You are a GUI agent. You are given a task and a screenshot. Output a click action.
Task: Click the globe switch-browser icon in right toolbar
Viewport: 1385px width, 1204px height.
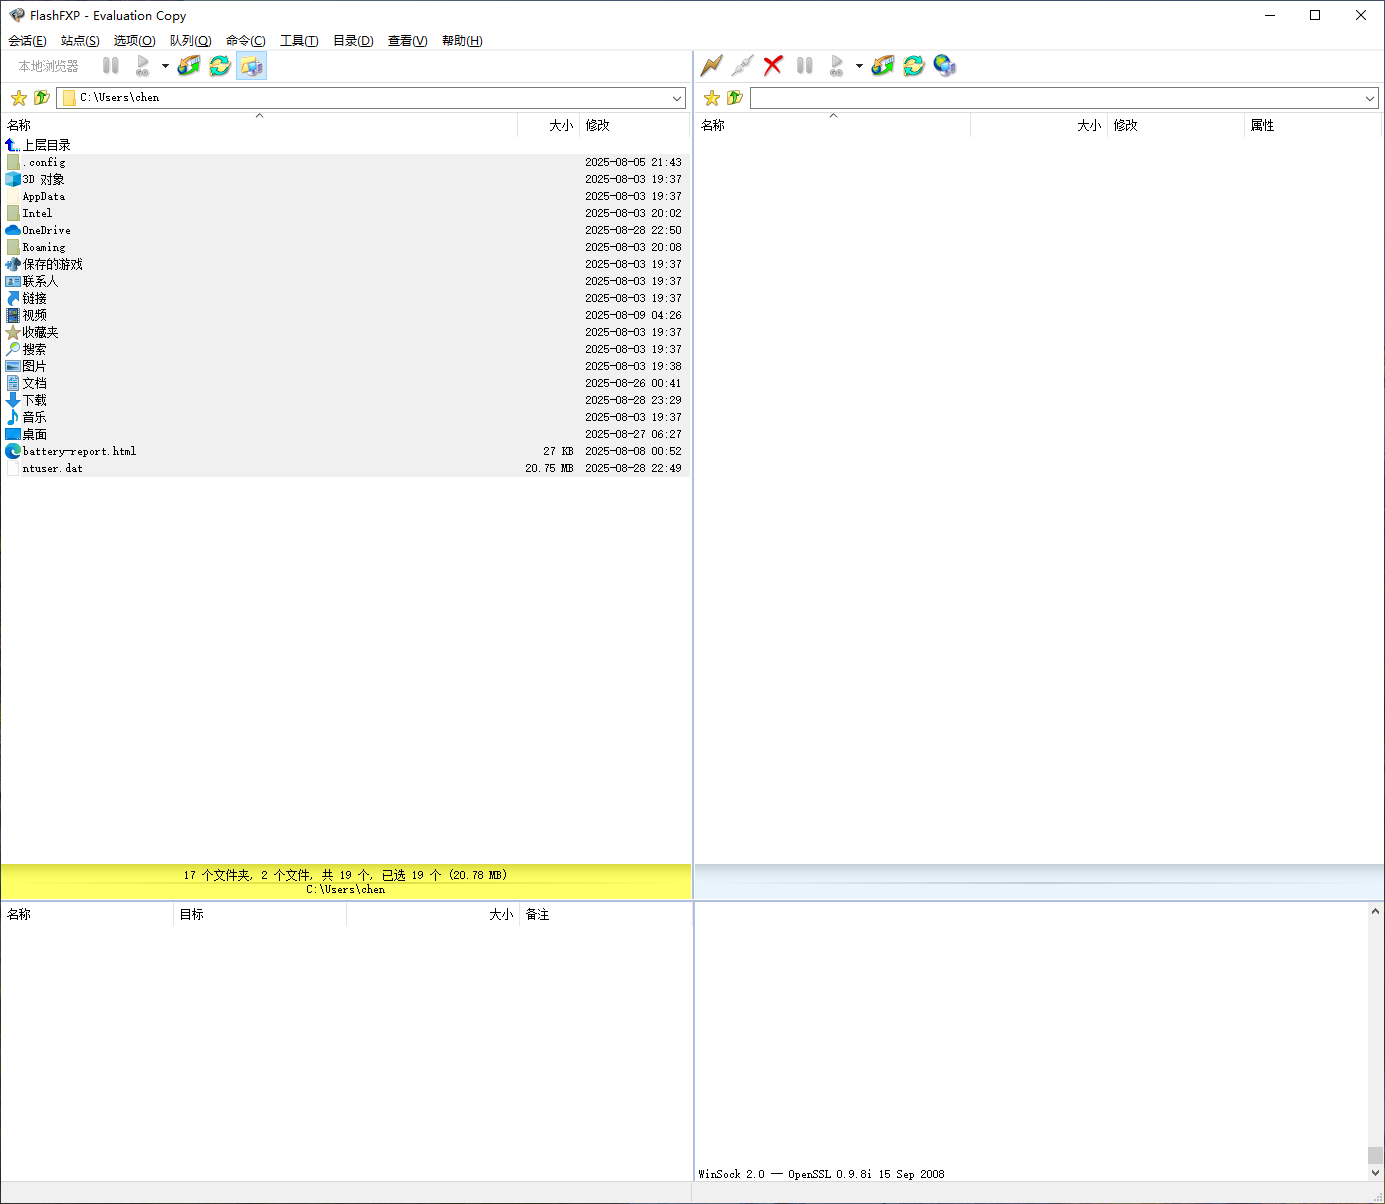944,66
